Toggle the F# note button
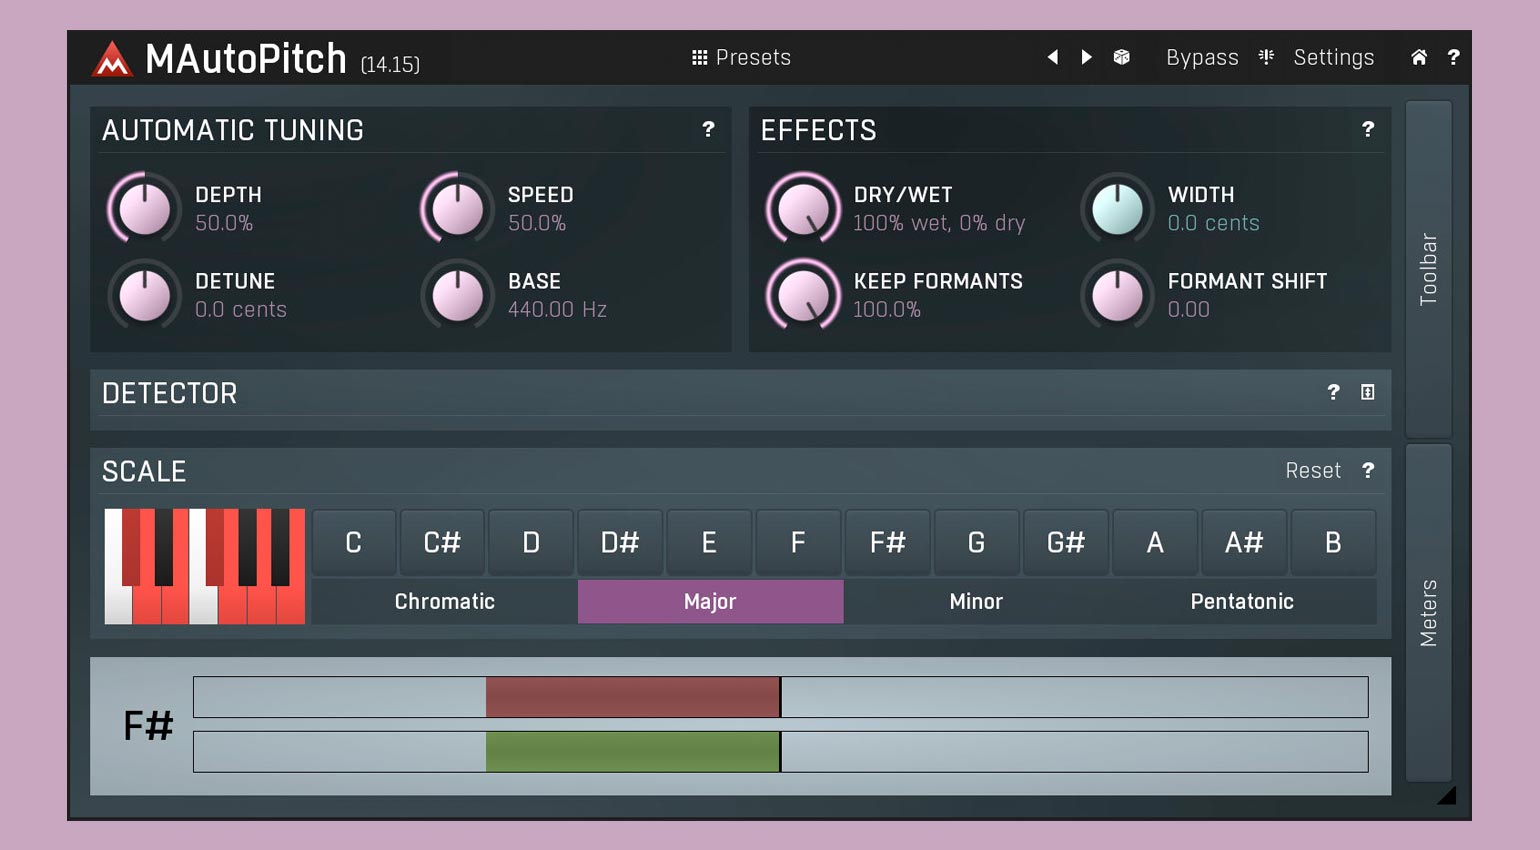Screen dimensions: 1540x850 (887, 542)
